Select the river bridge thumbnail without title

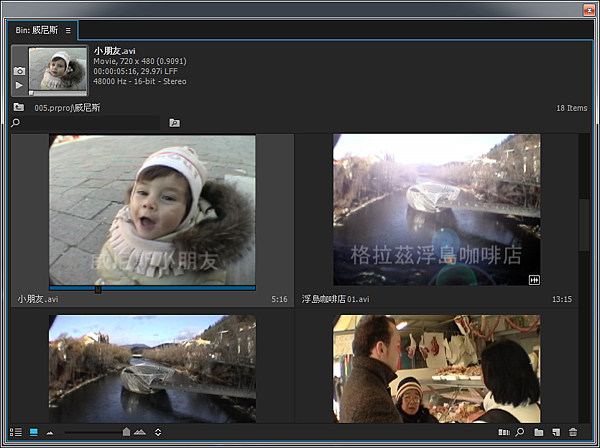[x=152, y=369]
